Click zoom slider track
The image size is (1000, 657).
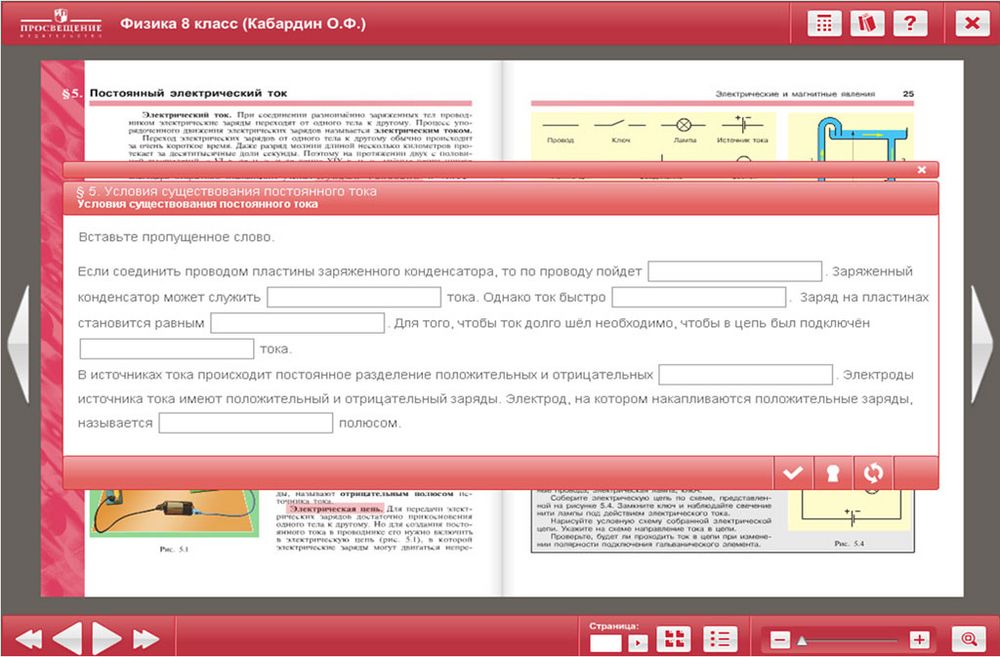pyautogui.click(x=850, y=640)
